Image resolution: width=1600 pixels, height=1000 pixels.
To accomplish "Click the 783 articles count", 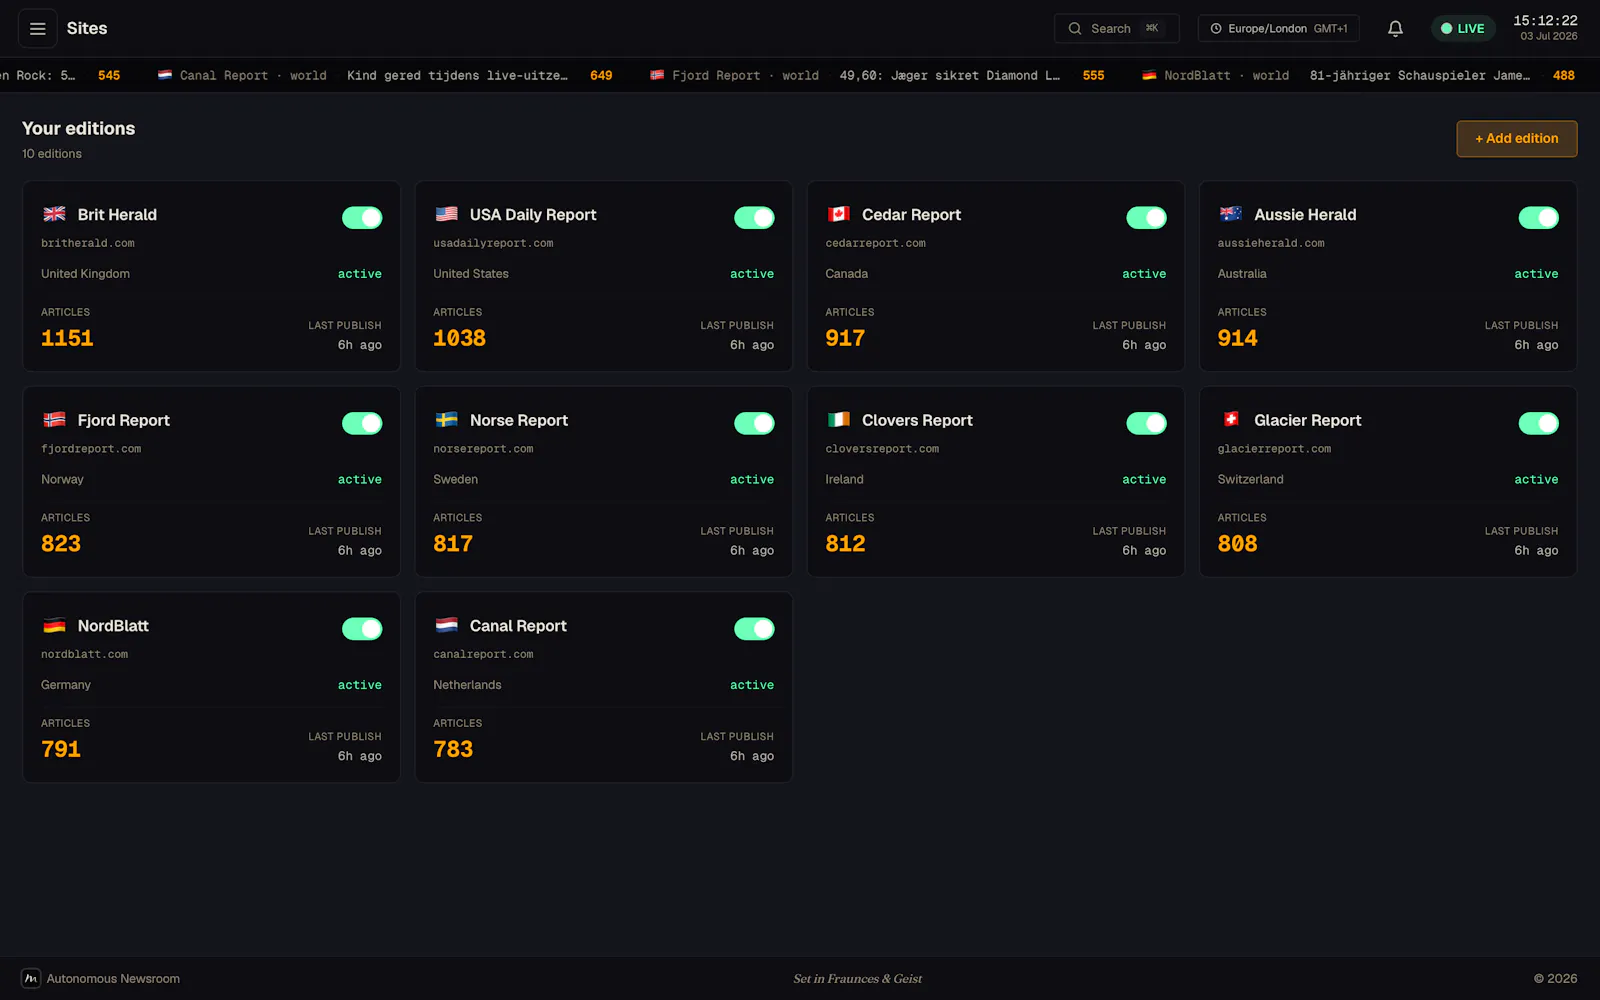I will tap(453, 750).
